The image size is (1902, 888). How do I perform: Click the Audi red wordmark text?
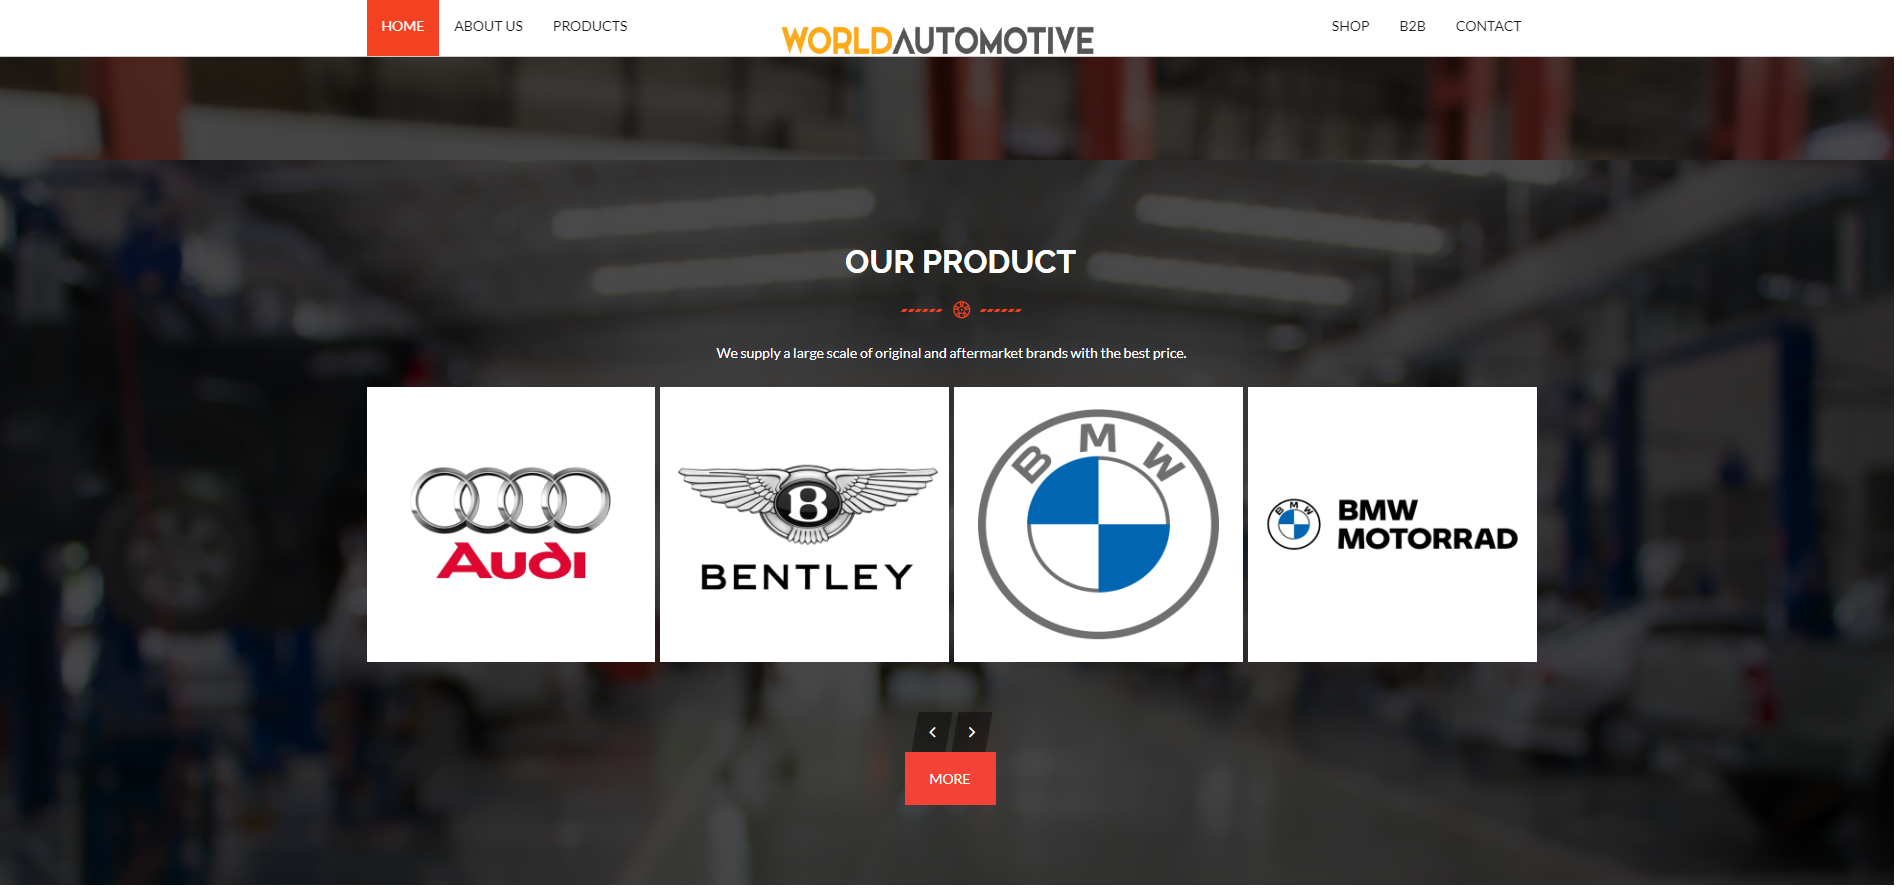[512, 561]
